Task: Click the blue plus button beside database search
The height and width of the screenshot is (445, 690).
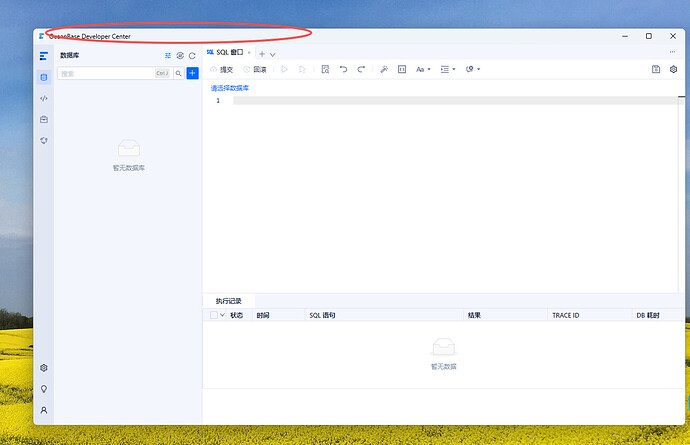Action: 192,73
